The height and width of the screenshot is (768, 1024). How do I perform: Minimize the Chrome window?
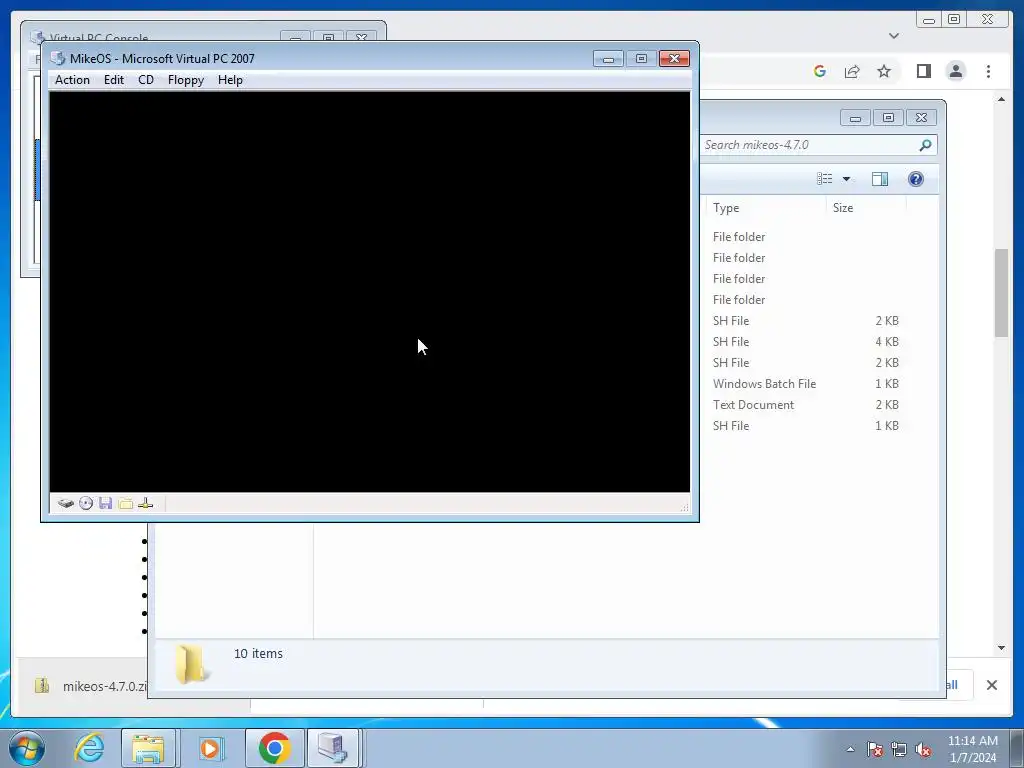(929, 20)
